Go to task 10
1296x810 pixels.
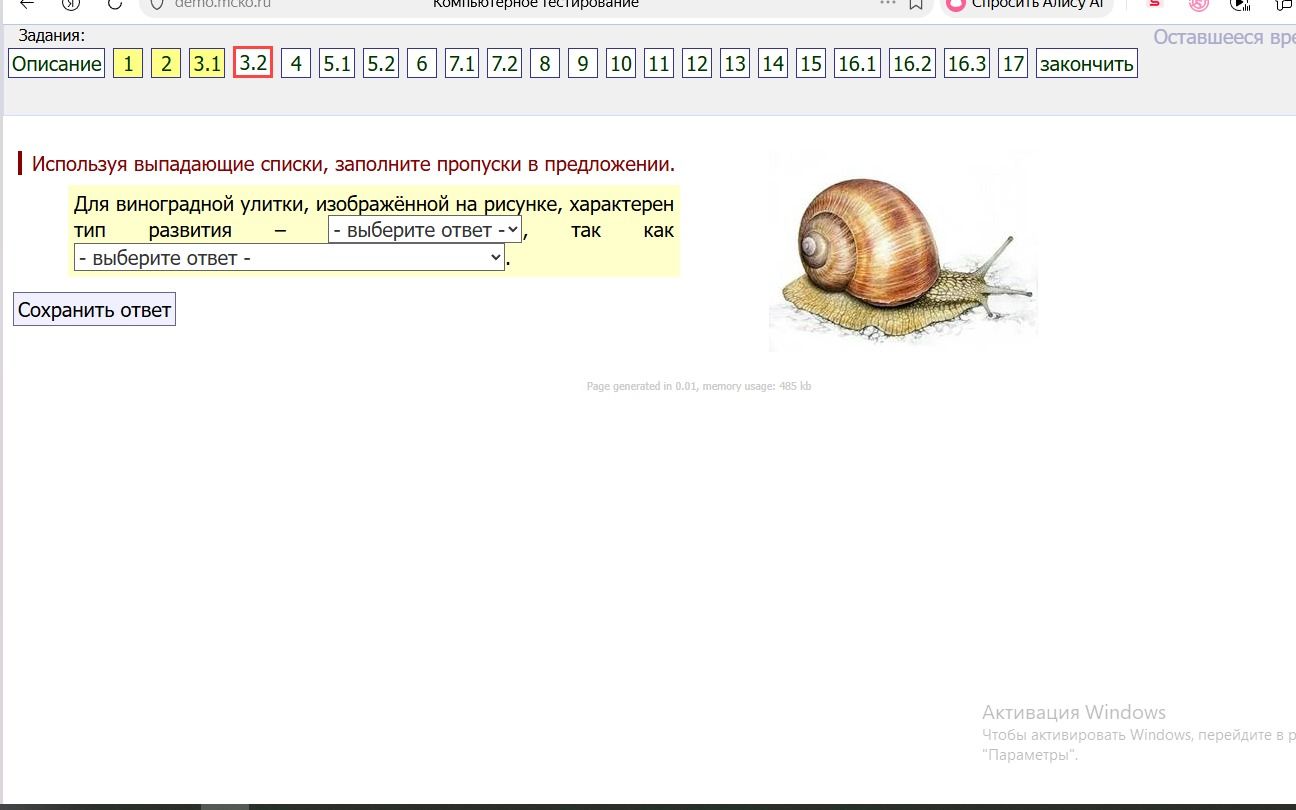pyautogui.click(x=621, y=64)
